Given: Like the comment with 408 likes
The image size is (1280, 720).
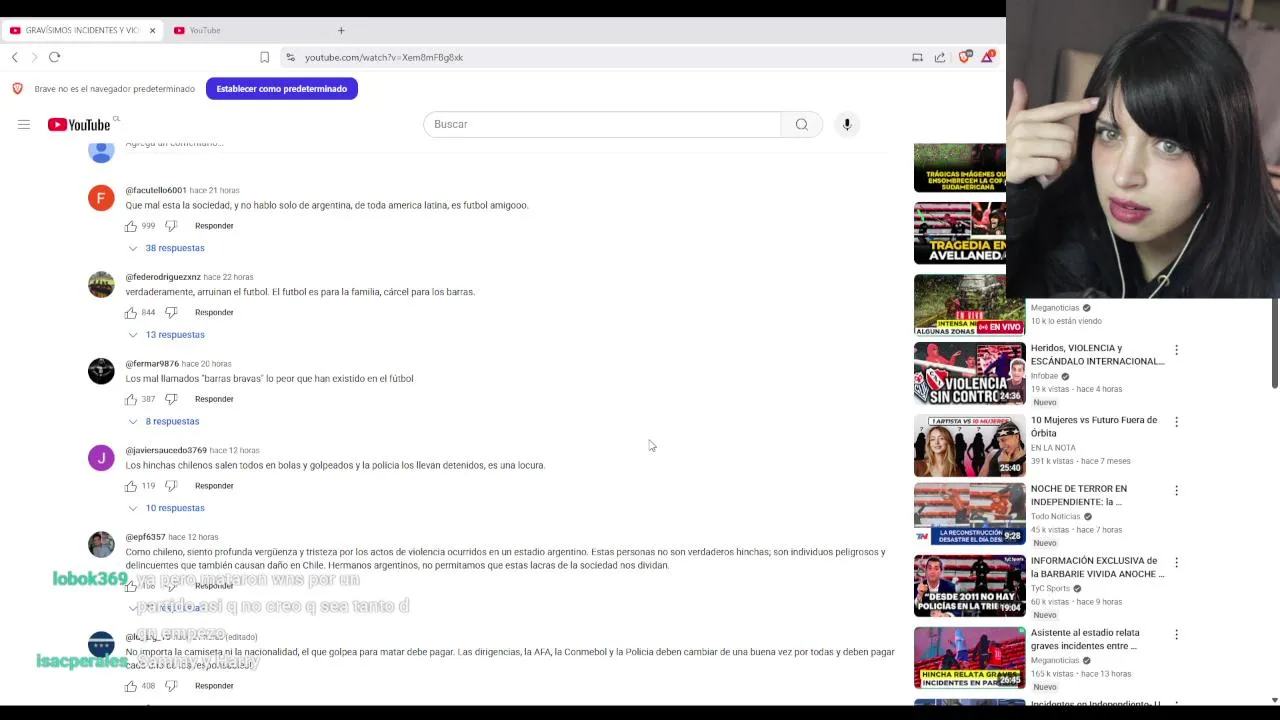Looking at the screenshot, I should [131, 686].
